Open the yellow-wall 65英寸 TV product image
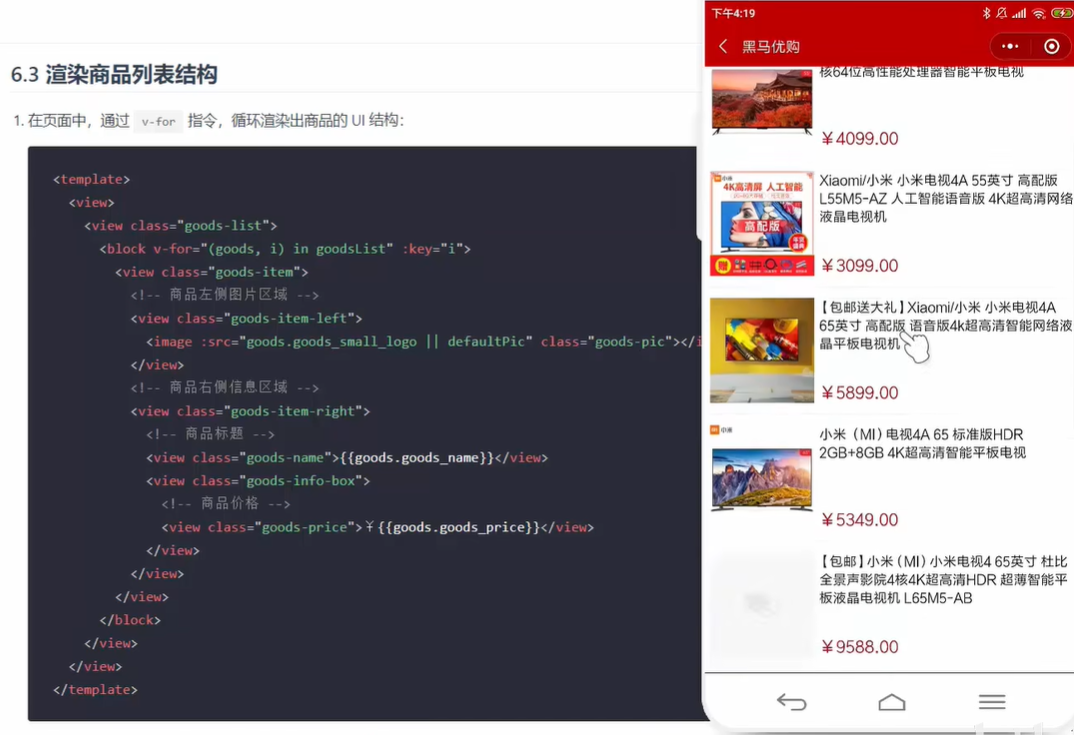 [x=762, y=350]
